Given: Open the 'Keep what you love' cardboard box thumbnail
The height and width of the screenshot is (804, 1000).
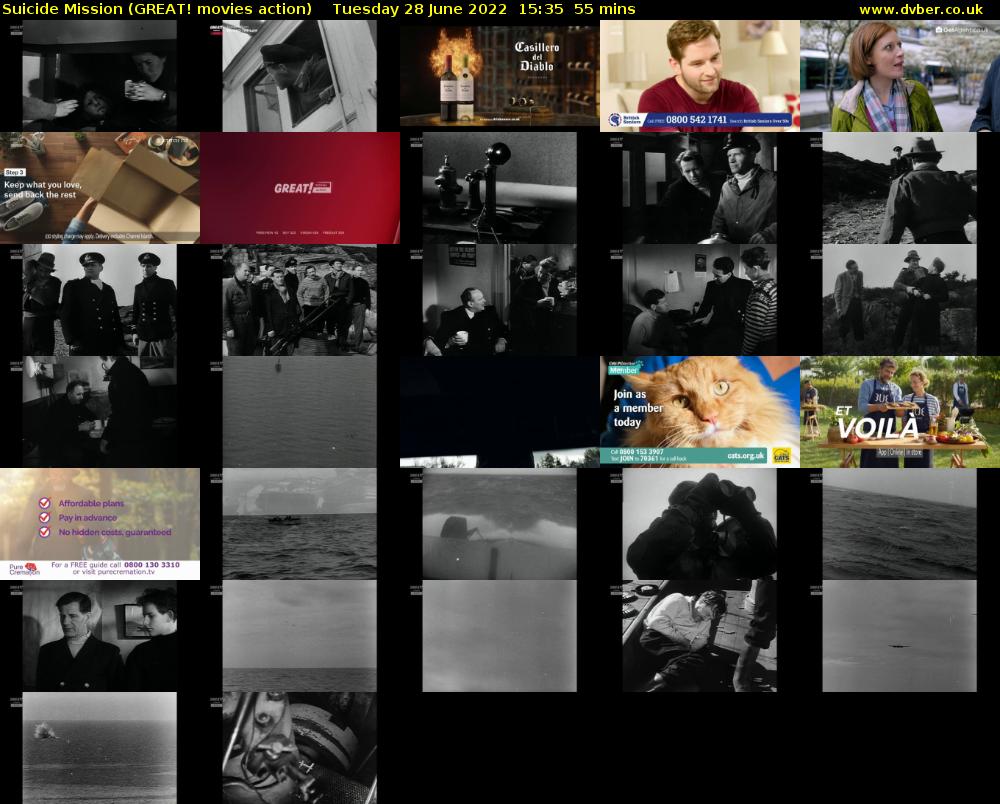Looking at the screenshot, I should pos(99,188).
